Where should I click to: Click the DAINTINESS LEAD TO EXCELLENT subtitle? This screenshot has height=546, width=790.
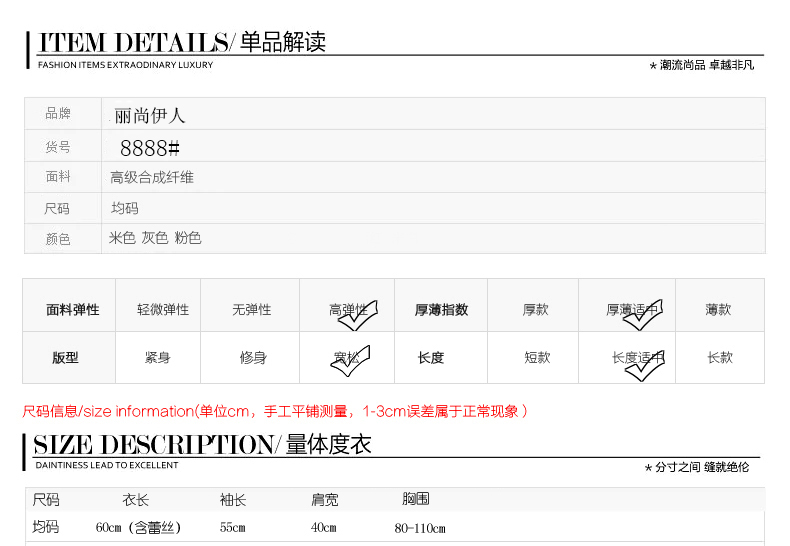click(107, 465)
